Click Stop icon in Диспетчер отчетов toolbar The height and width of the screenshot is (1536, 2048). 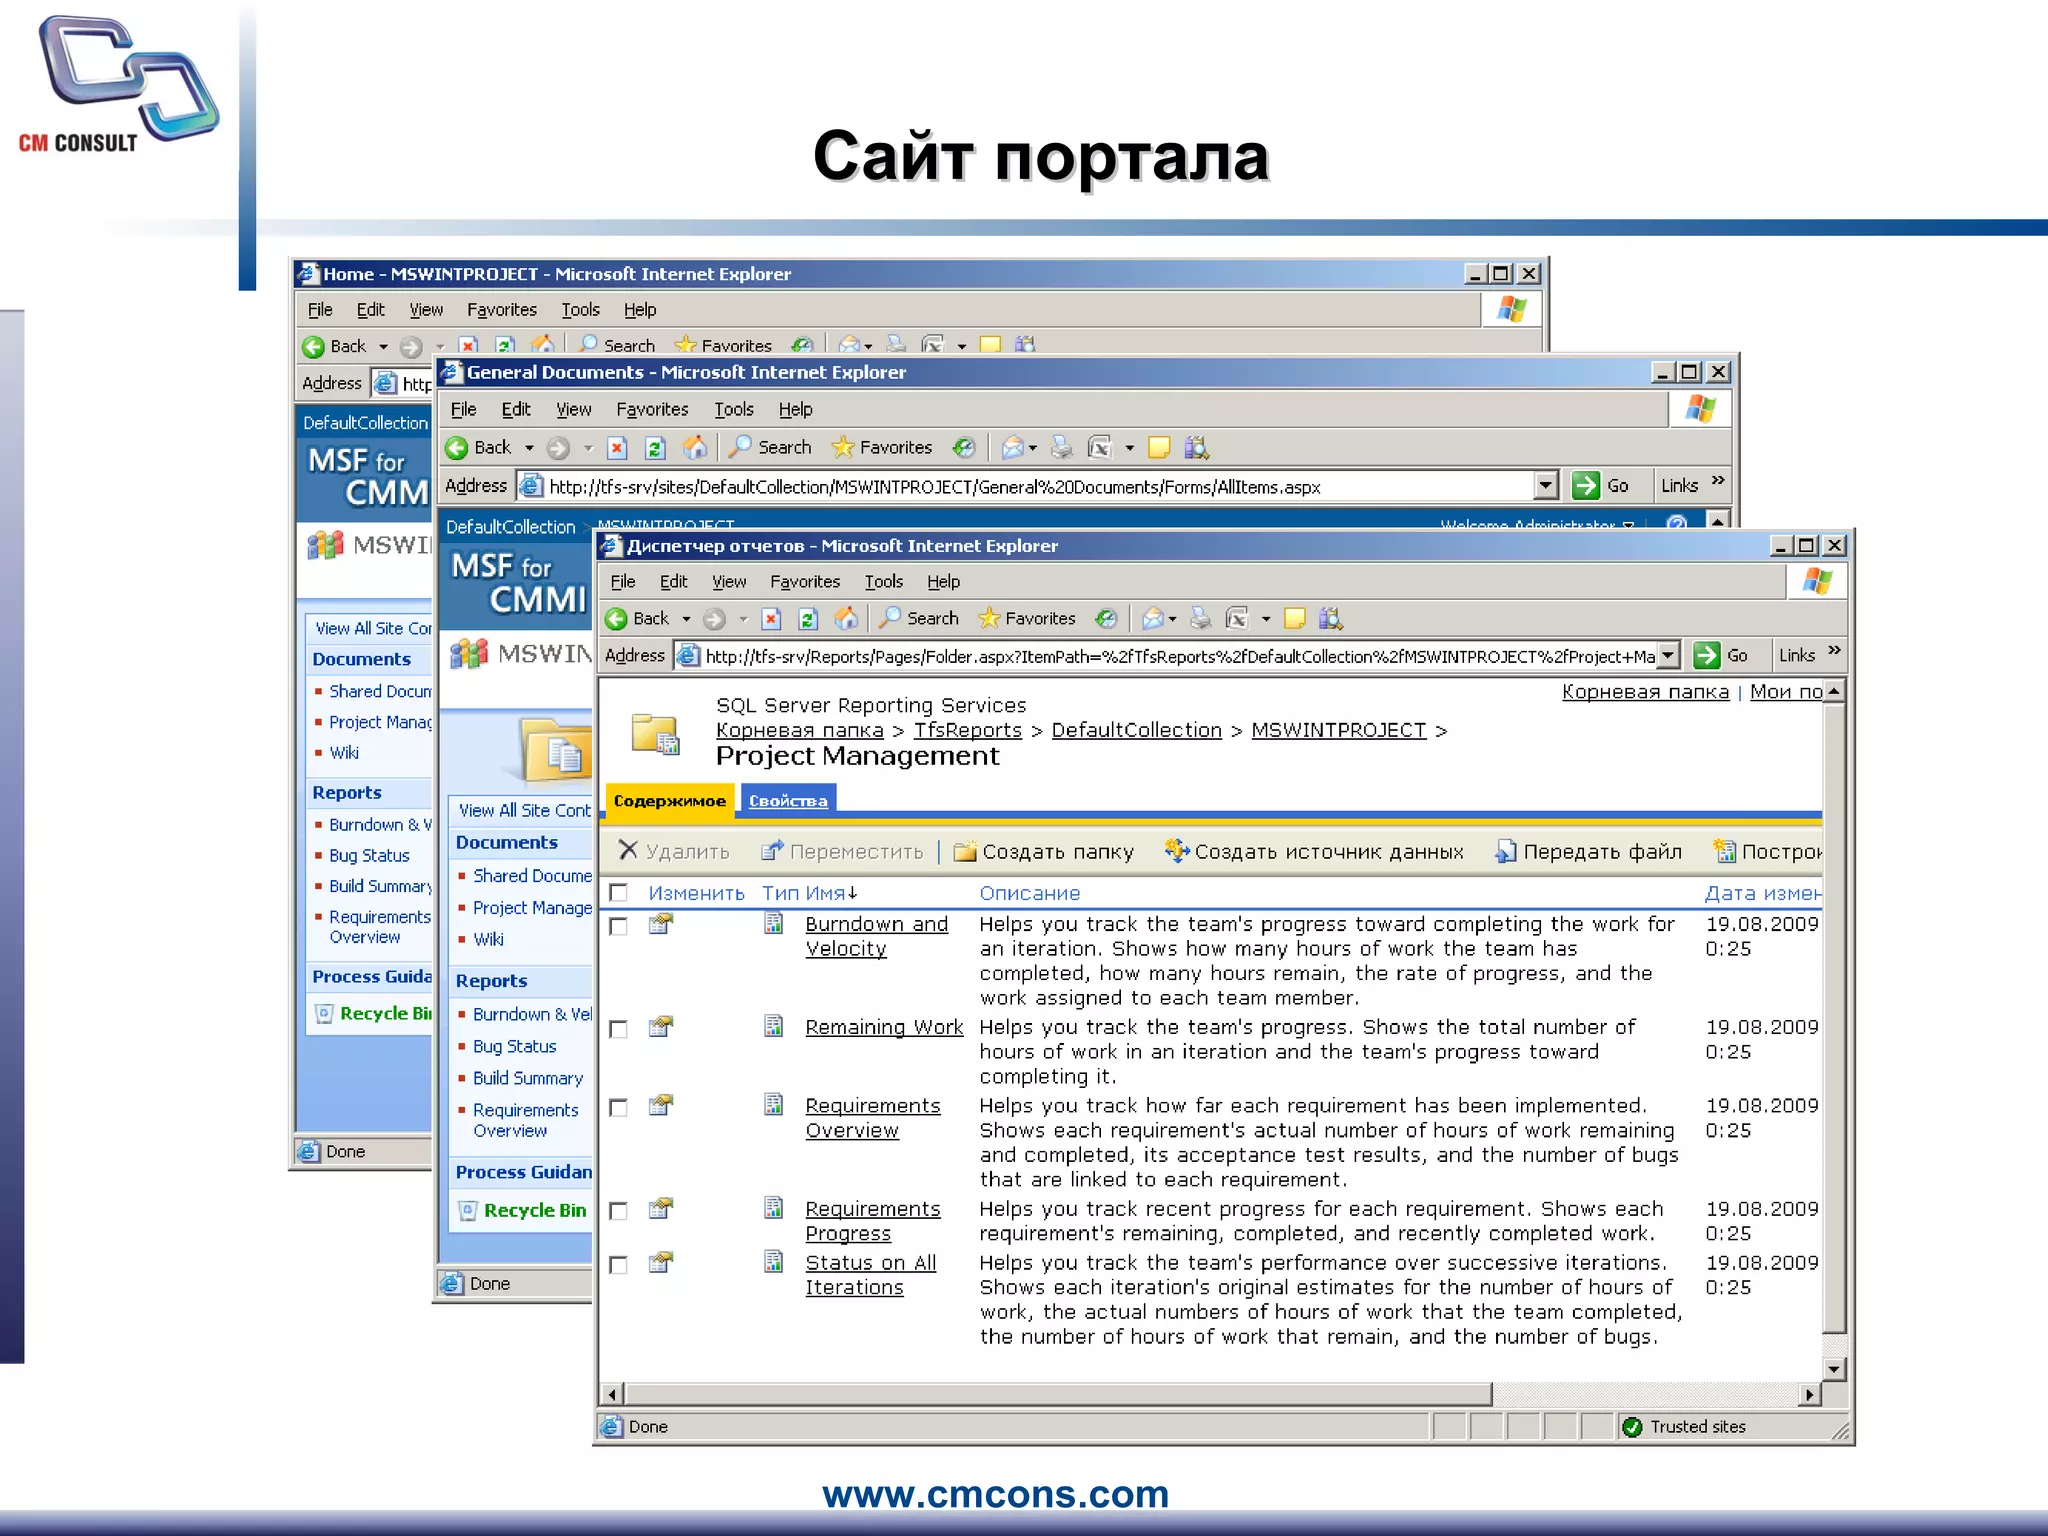click(771, 619)
